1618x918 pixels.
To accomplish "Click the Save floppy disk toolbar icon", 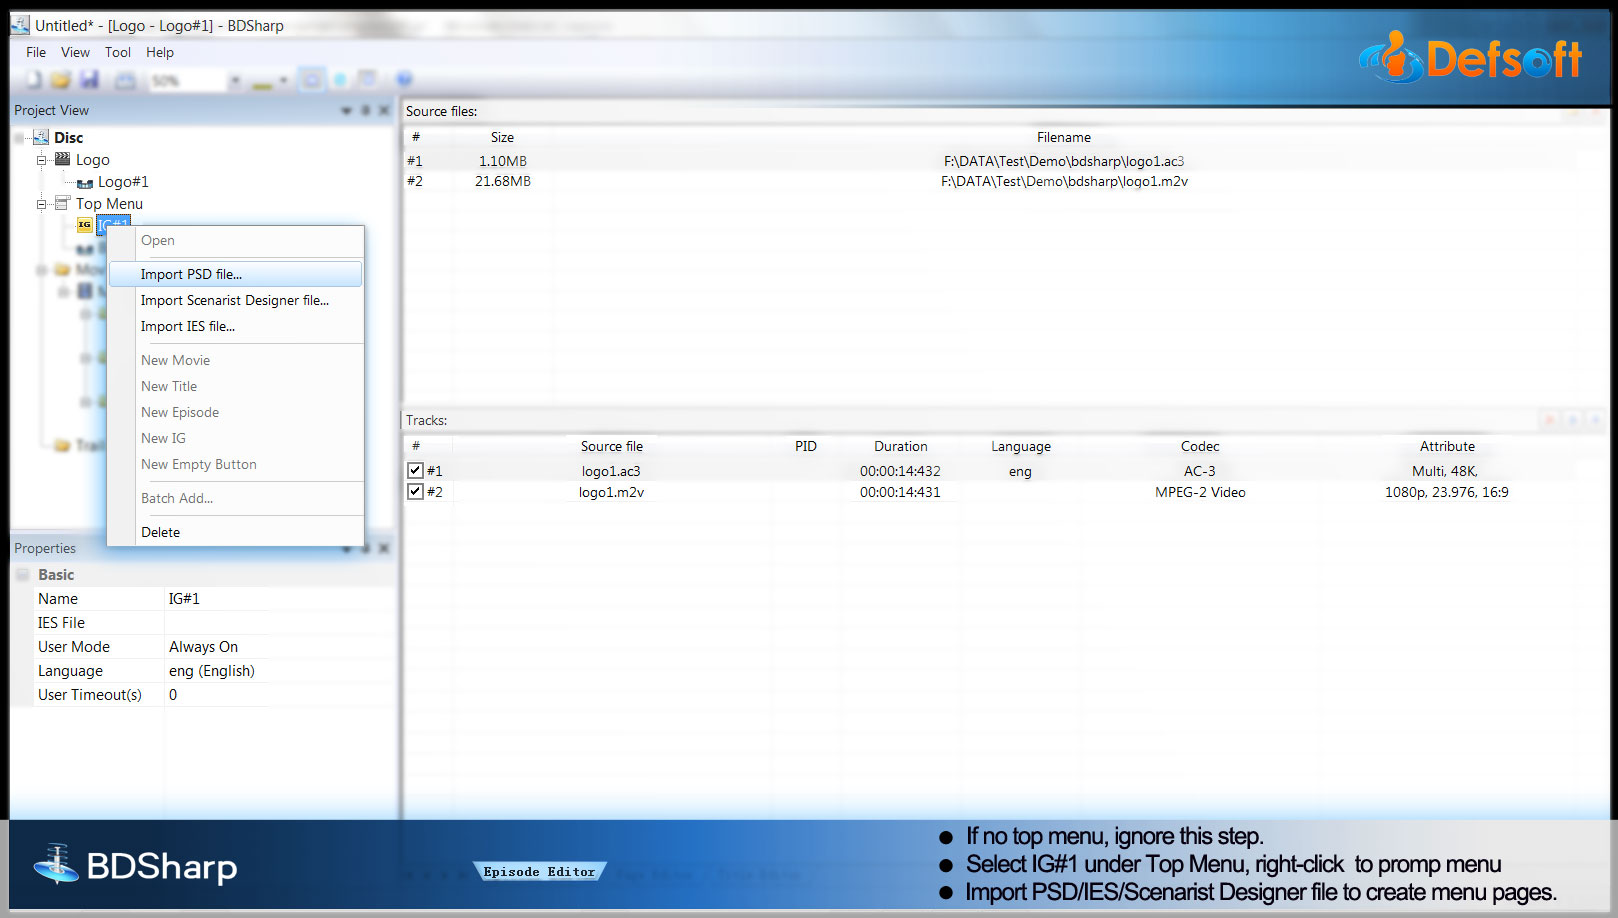I will [x=90, y=80].
